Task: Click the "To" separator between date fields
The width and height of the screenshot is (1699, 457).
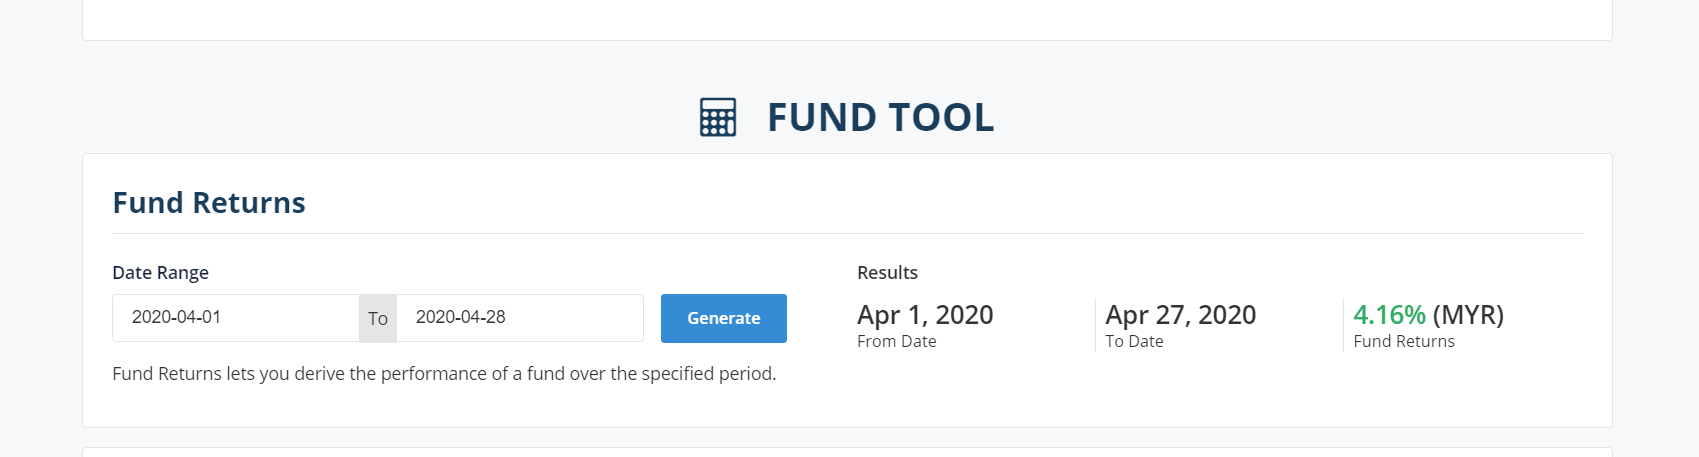Action: tap(378, 318)
